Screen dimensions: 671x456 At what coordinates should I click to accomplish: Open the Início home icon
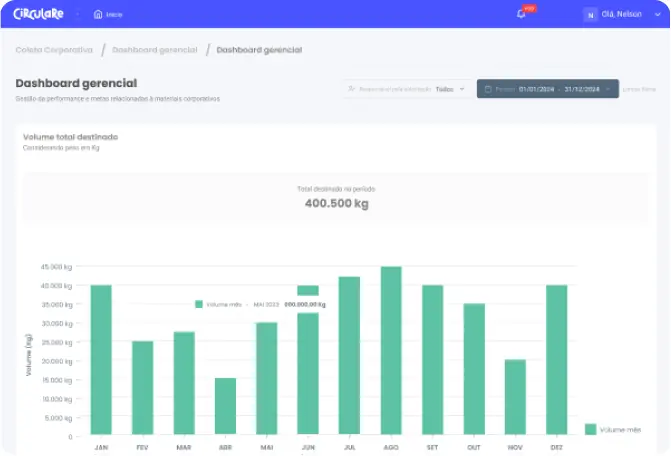point(98,15)
